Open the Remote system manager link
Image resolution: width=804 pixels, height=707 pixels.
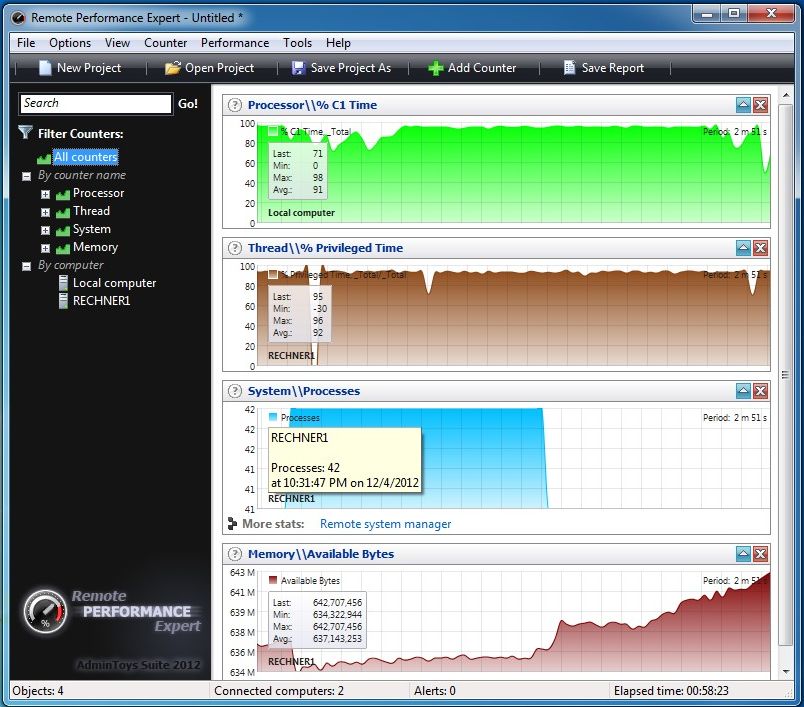click(x=386, y=524)
